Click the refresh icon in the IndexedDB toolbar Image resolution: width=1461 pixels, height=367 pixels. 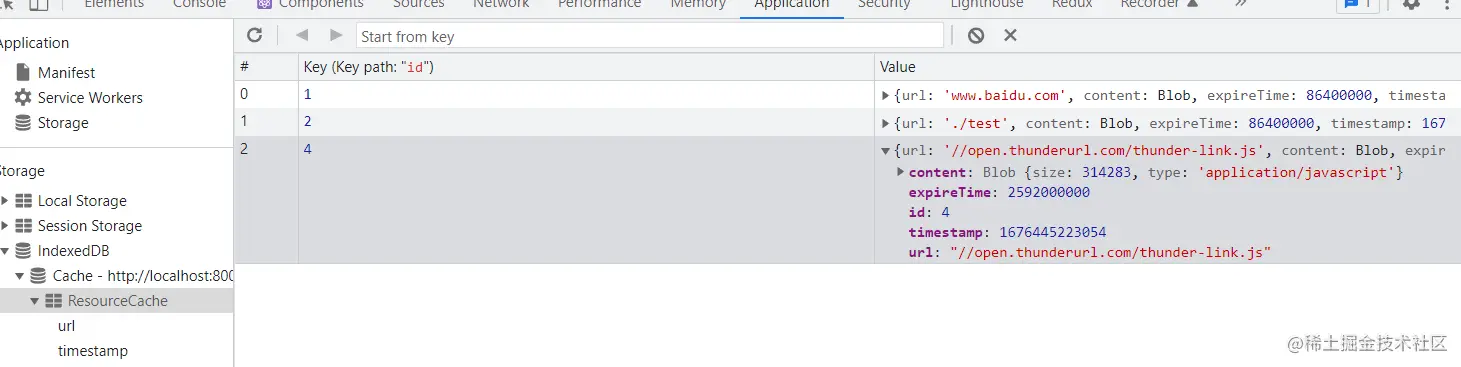point(254,35)
